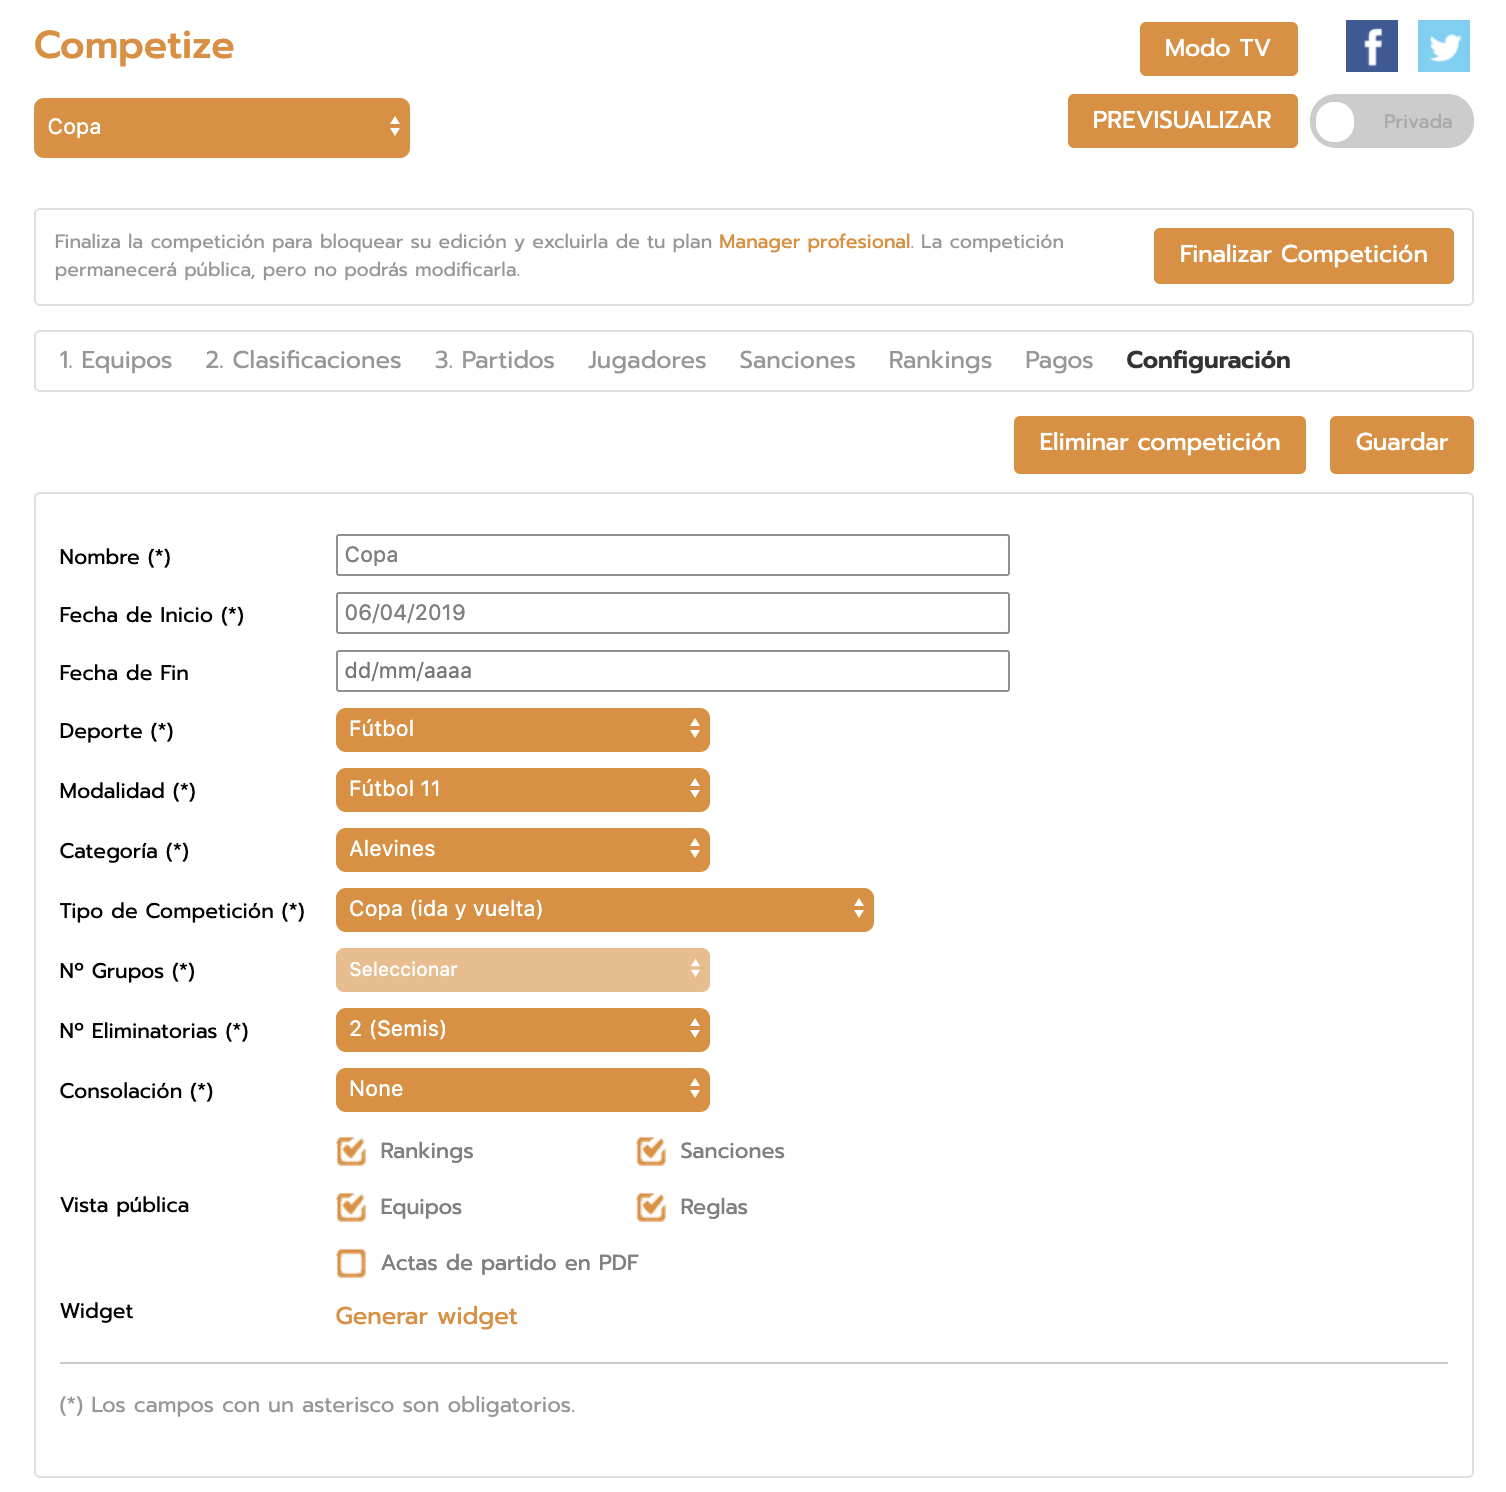
Task: Click the Twitter bird icon
Action: point(1443,46)
